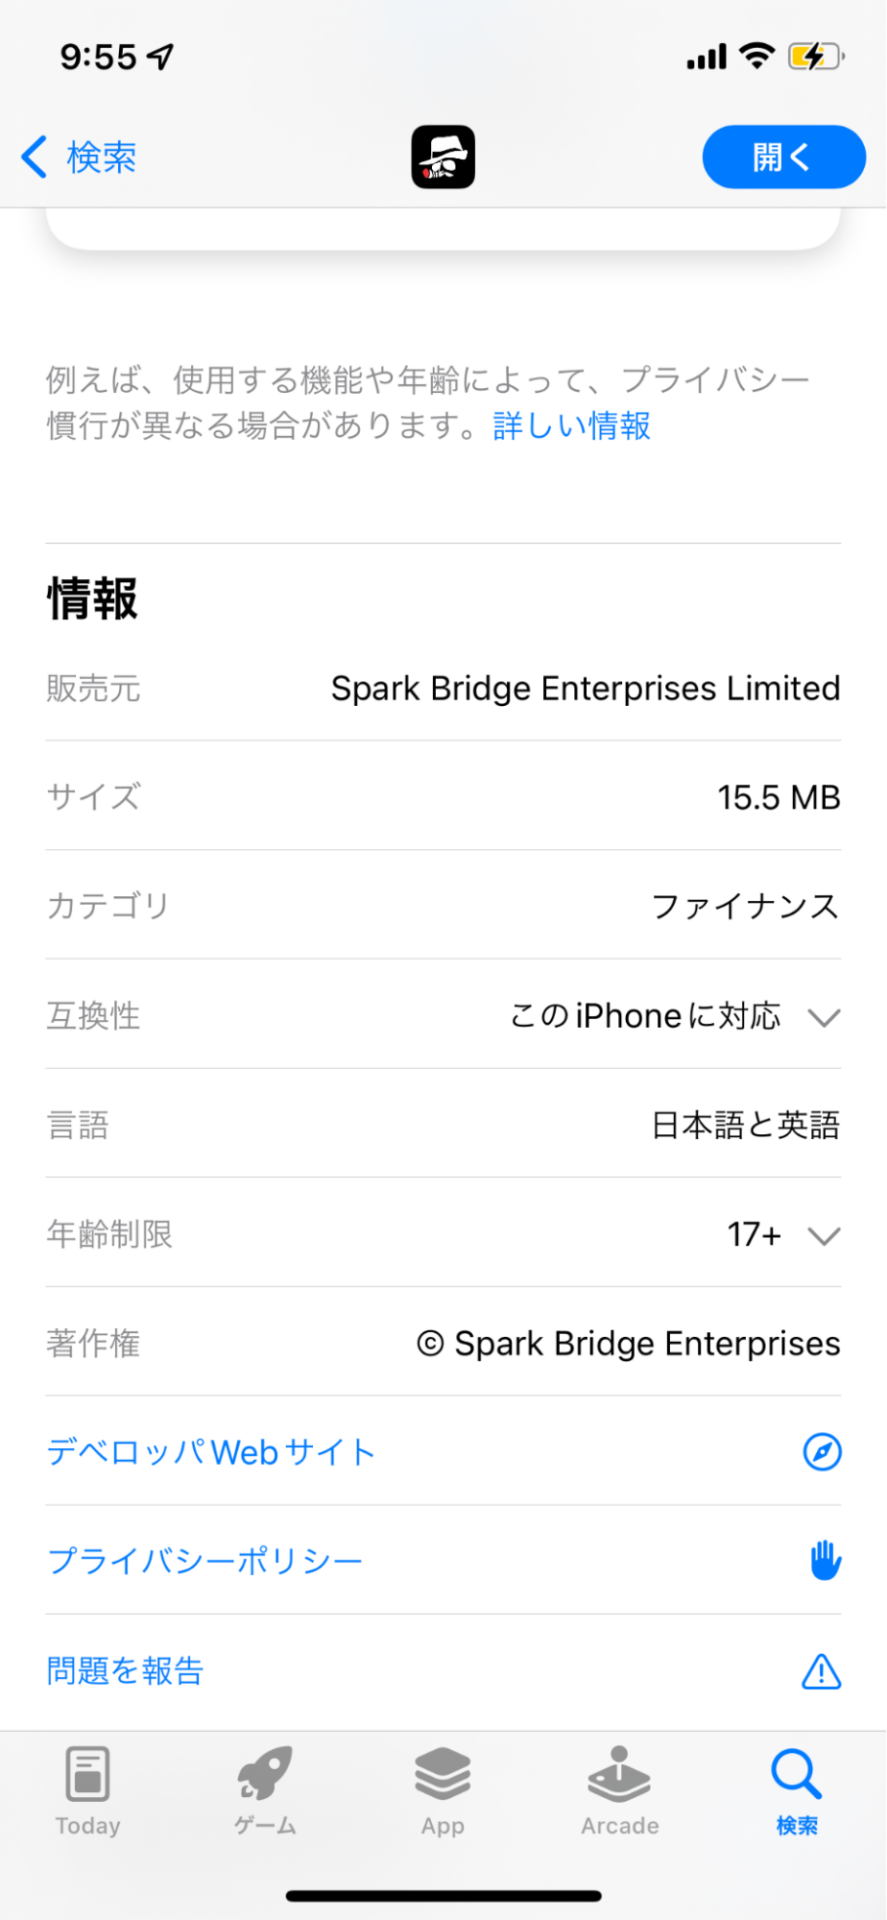Tap the hand icon for privacy policy
Viewport: 887px width, 1920px height.
click(824, 1560)
